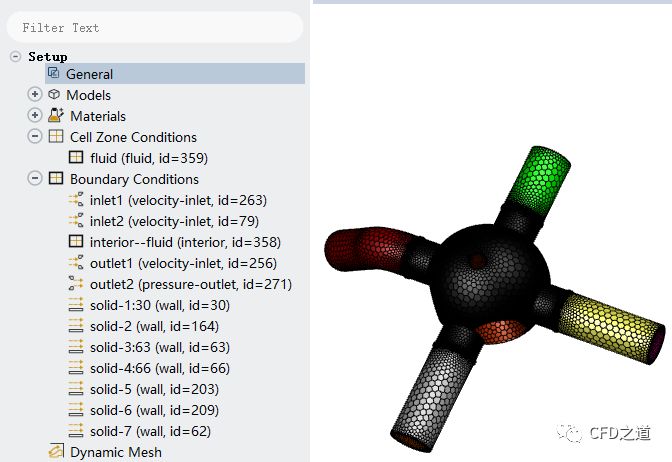Expand the Materials node
672x462 pixels.
pos(35,116)
